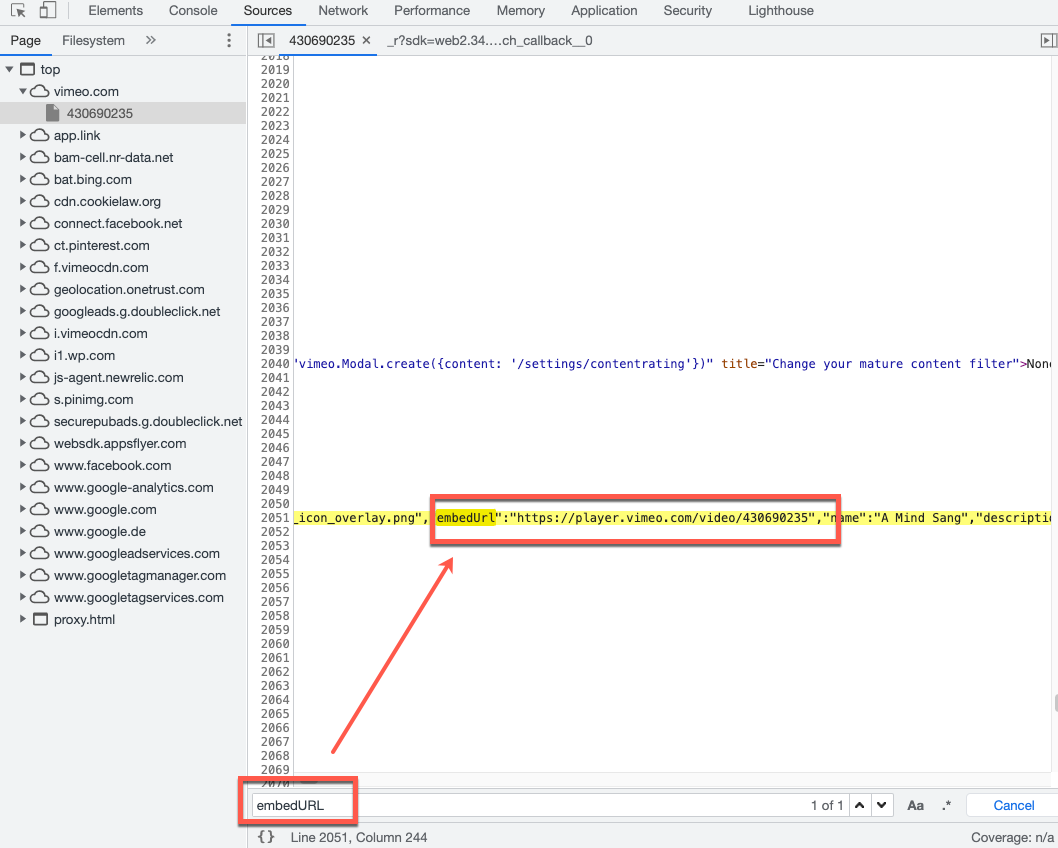
Task: Collapse the vimeo.com tree node
Action: tap(23, 91)
